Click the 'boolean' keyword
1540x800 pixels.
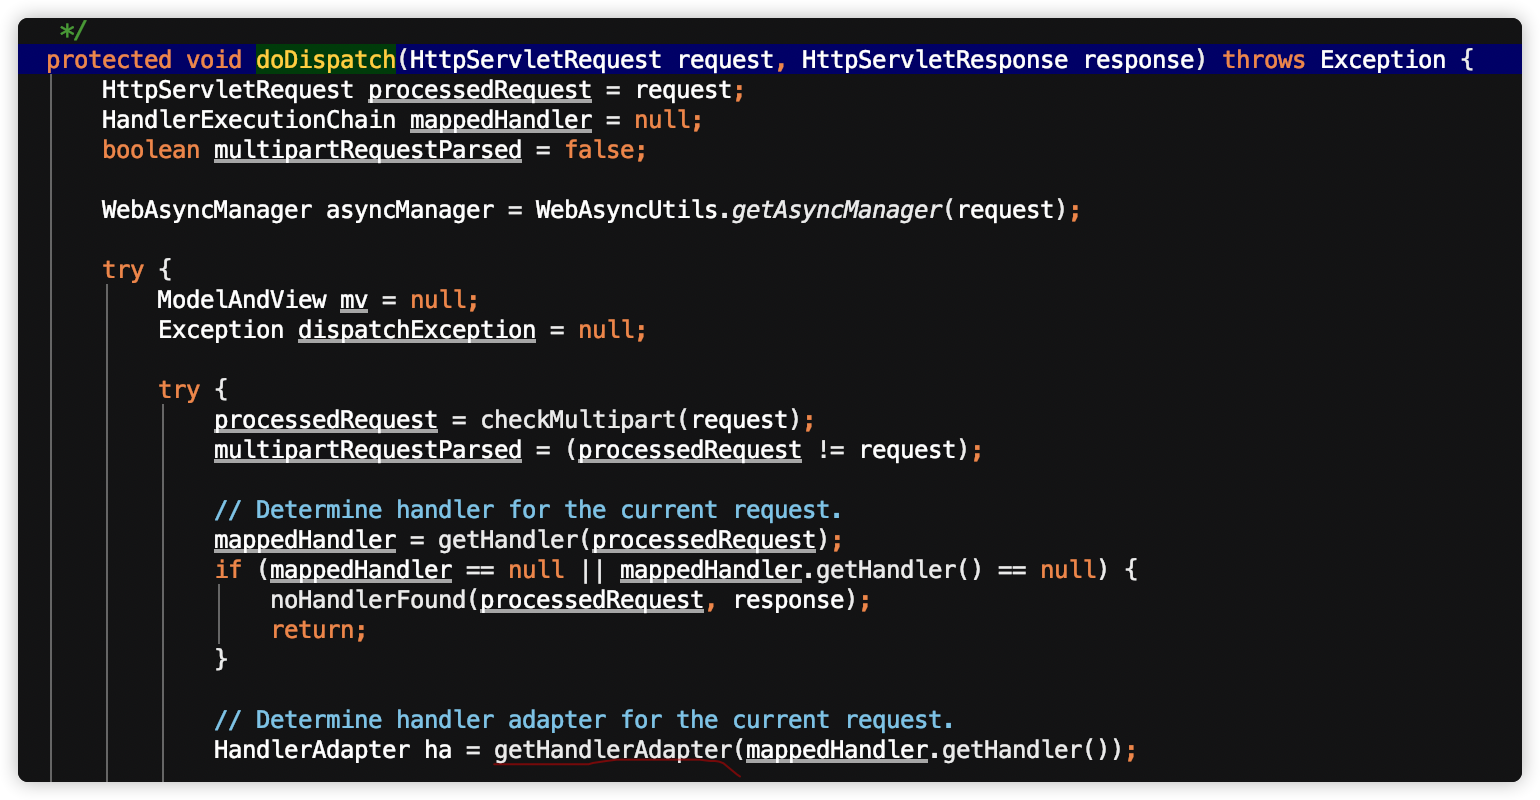point(151,150)
